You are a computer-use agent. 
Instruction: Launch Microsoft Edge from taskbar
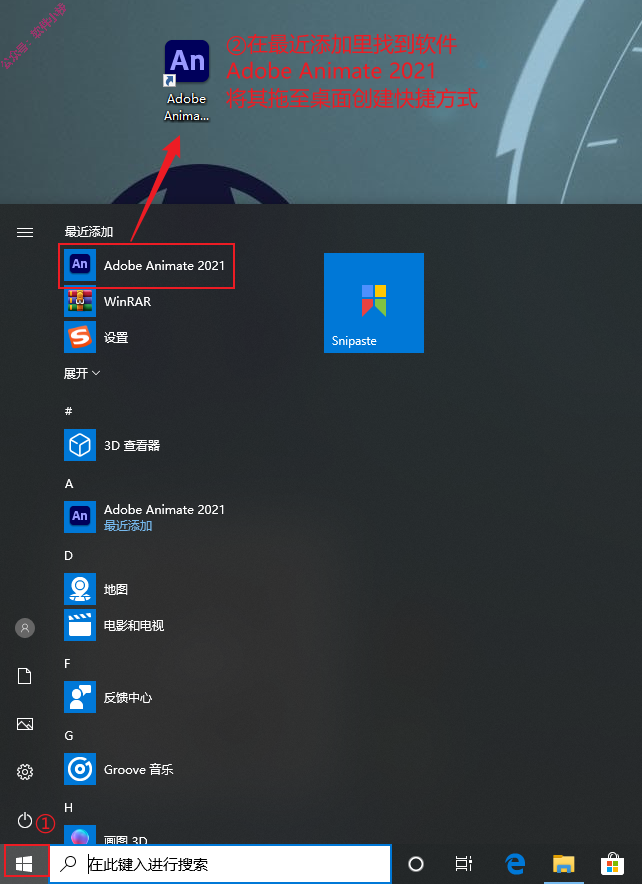515,863
